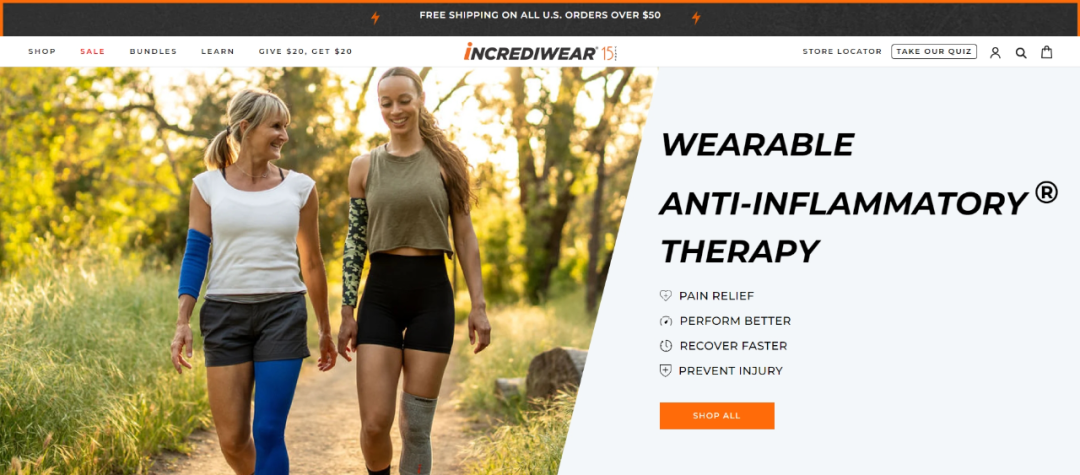The height and width of the screenshot is (475, 1080).
Task: Open the user account icon
Action: tap(995, 52)
